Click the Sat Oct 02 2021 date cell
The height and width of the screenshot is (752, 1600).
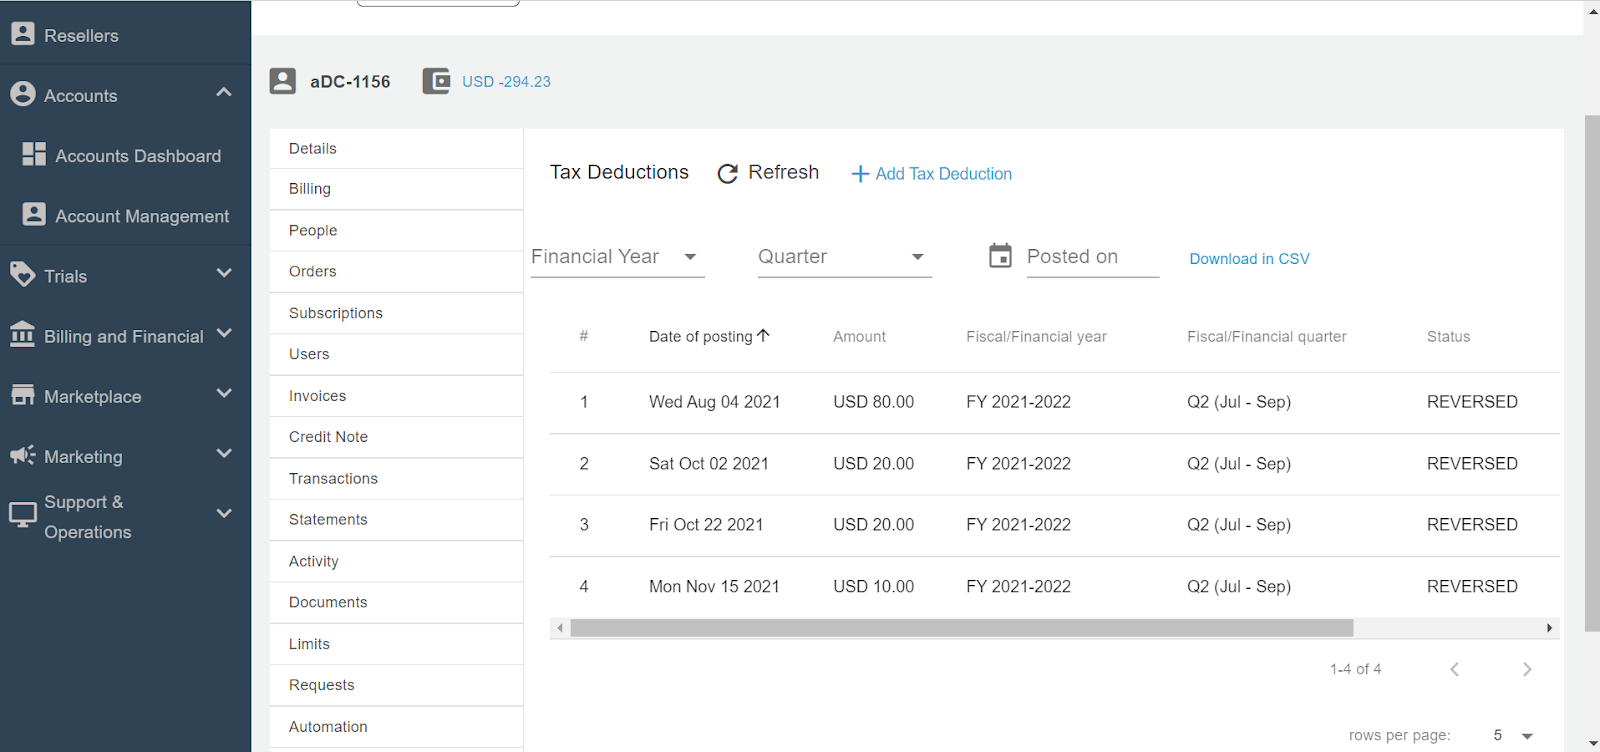point(708,464)
